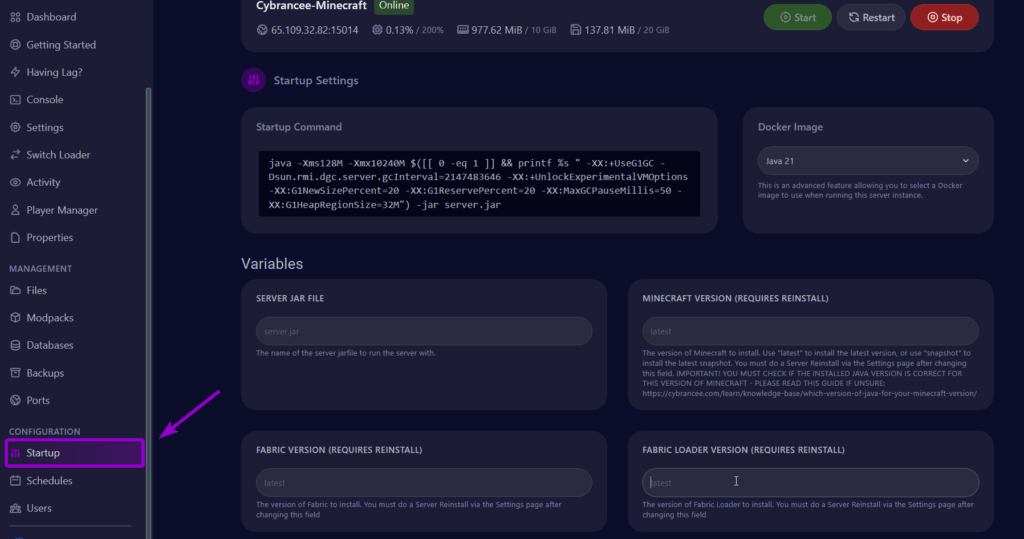Click the Dashboard grid icon

pyautogui.click(x=15, y=17)
